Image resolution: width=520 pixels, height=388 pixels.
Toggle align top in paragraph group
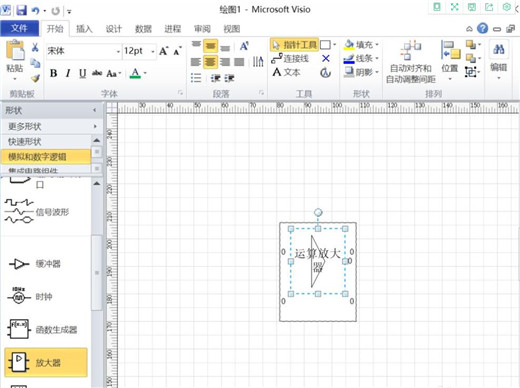point(196,45)
